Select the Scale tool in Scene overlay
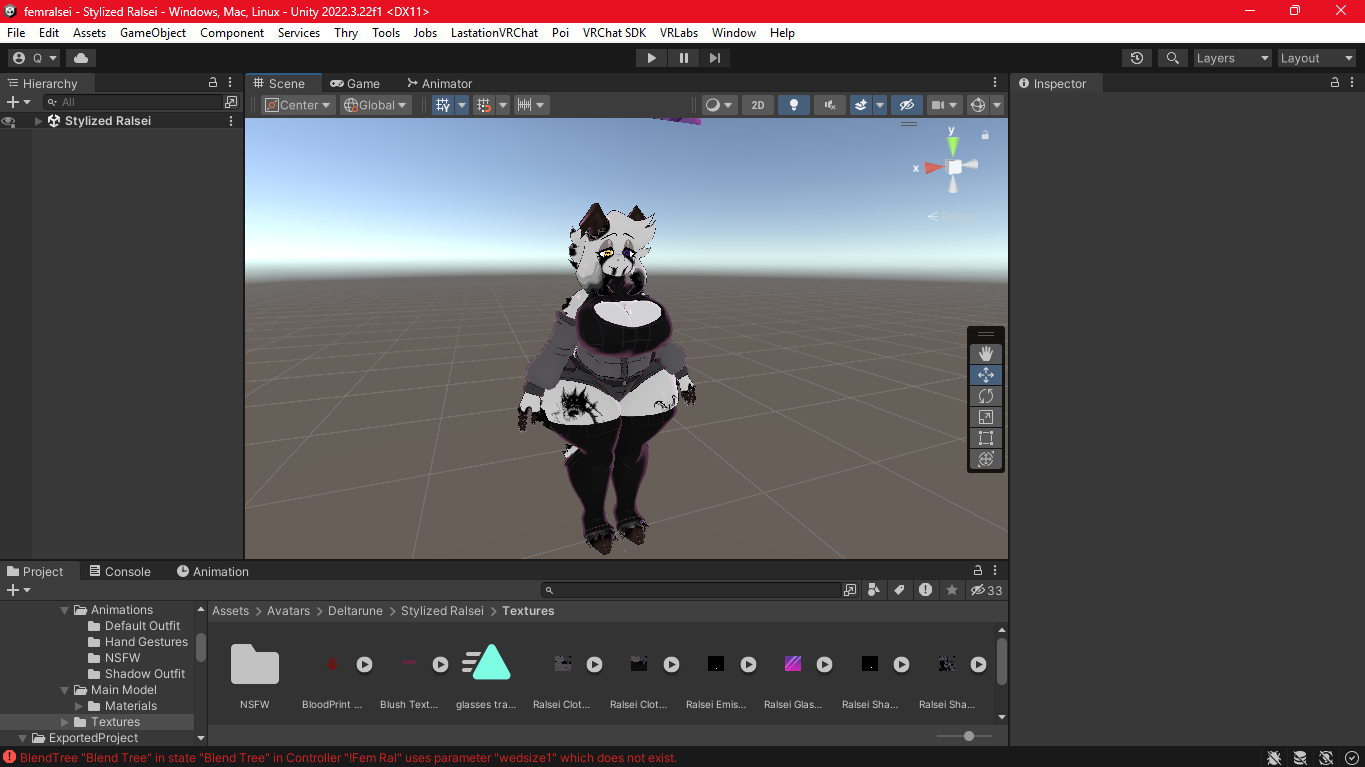The image size is (1365, 767). coord(986,417)
